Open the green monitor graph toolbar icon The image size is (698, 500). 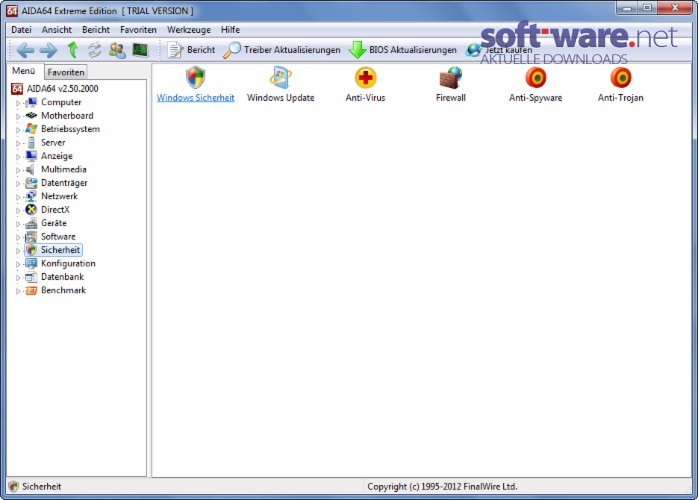(x=140, y=50)
